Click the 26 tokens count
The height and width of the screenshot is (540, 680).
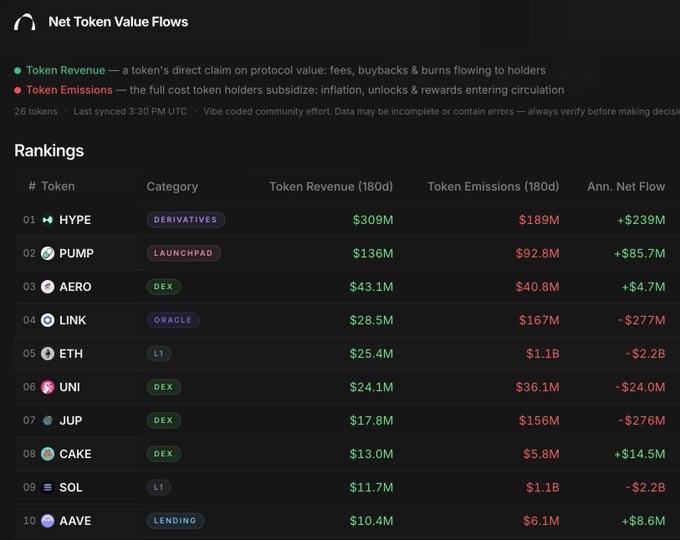pyautogui.click(x=36, y=111)
